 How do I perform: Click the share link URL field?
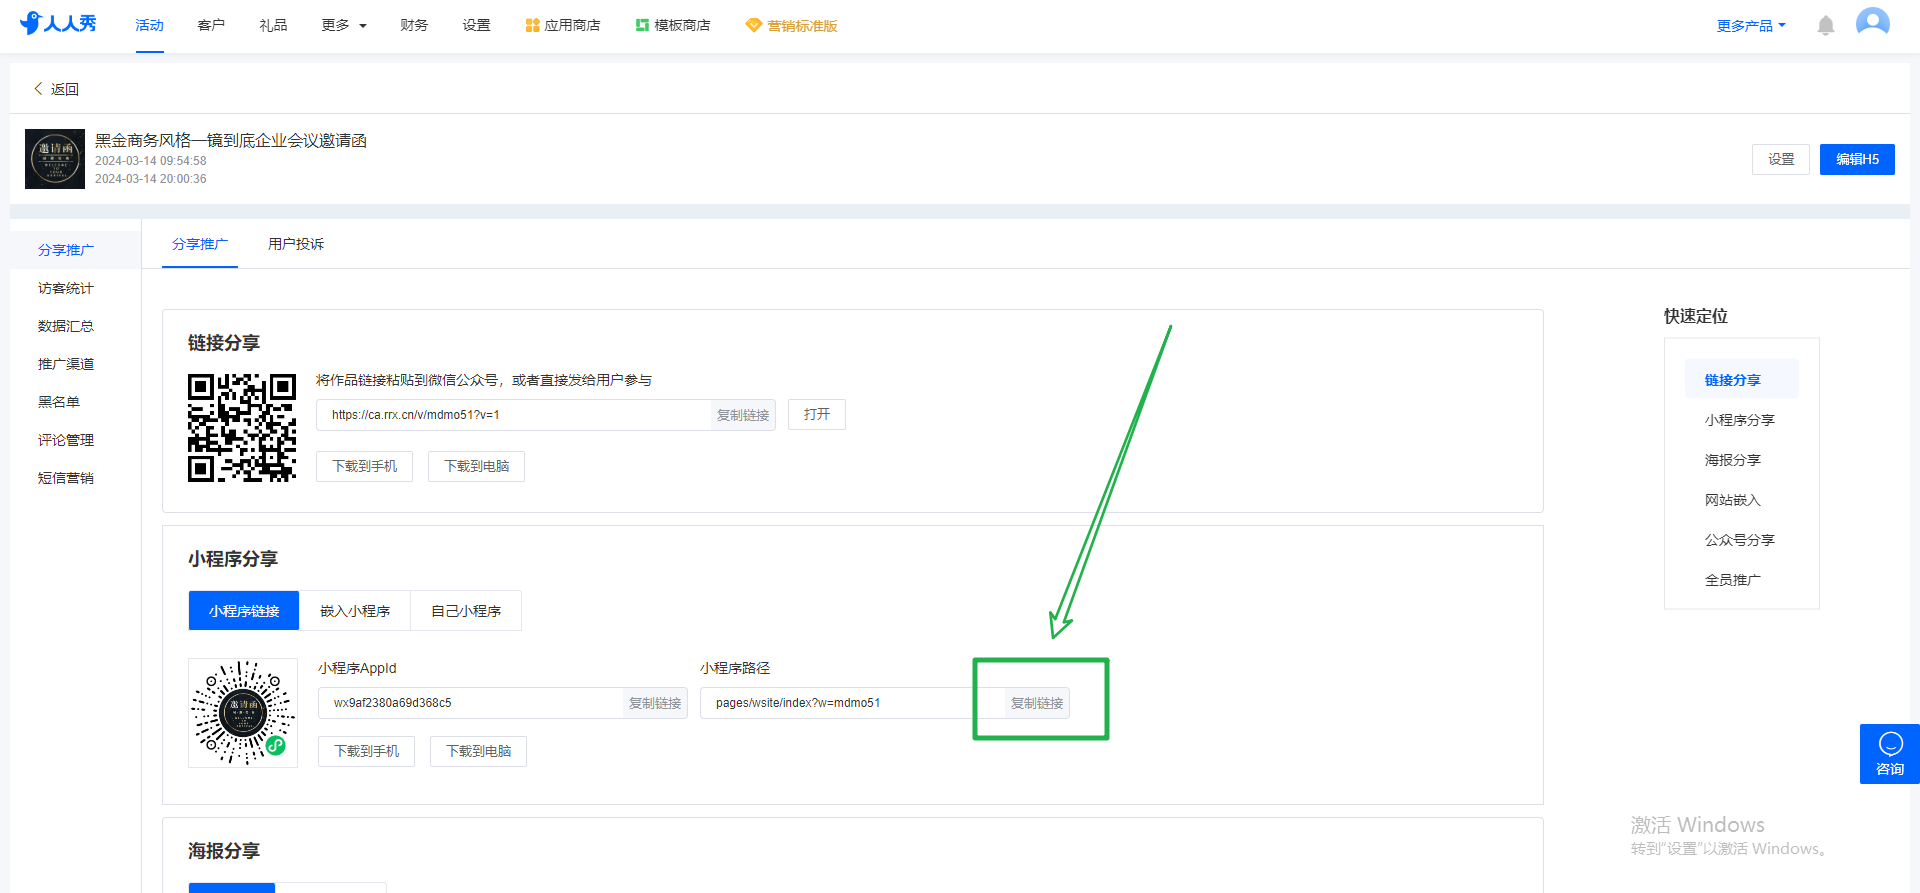click(x=514, y=415)
